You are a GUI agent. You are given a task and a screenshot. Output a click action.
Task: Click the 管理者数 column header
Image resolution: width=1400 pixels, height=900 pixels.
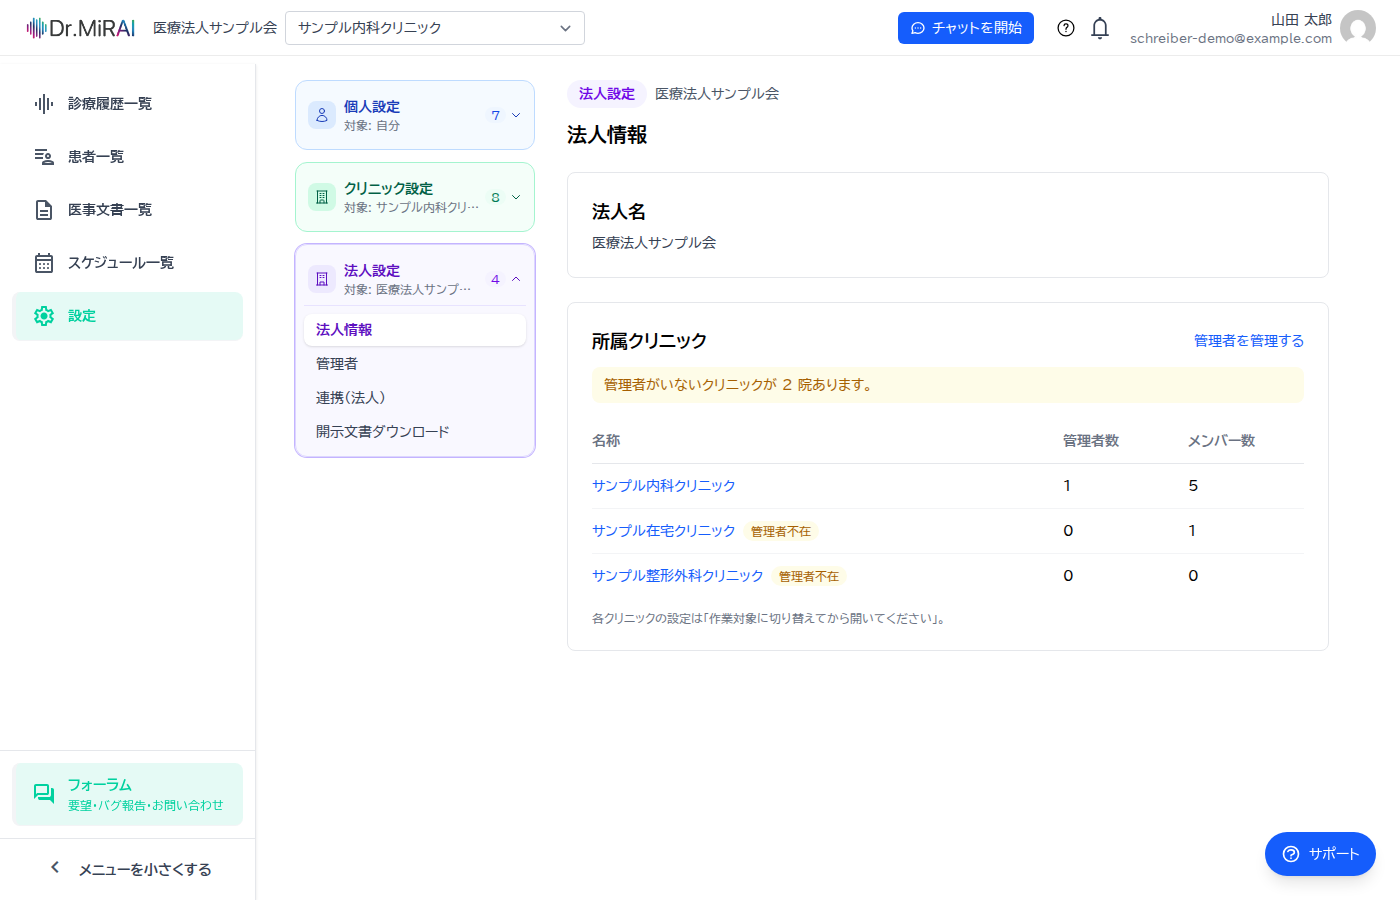(1091, 441)
